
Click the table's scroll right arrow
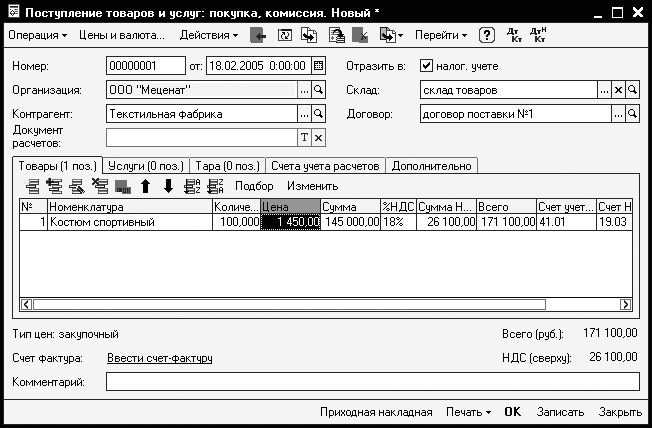pyautogui.click(x=625, y=304)
